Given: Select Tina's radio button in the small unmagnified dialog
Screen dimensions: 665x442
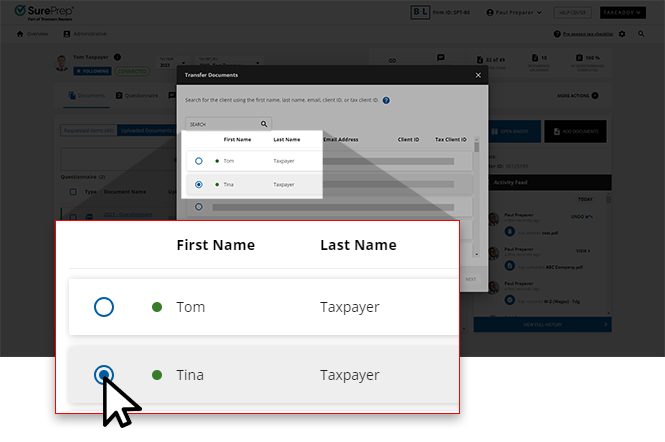Looking at the screenshot, I should pyautogui.click(x=198, y=185).
